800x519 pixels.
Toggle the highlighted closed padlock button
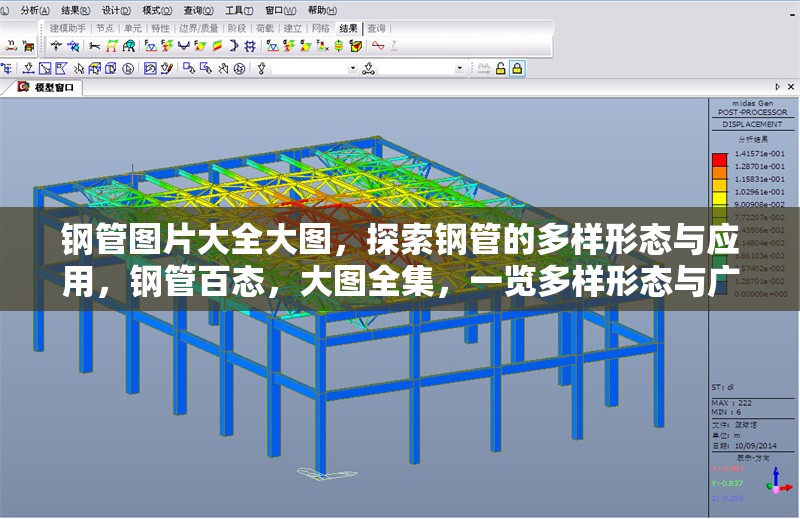pos(517,68)
